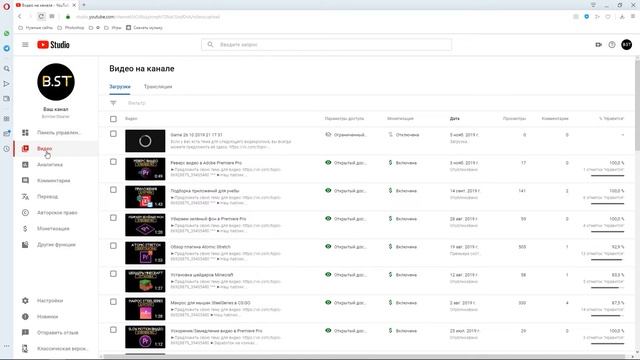Open the Photoshop bookmark folder
640x360 pixels.
point(71,28)
